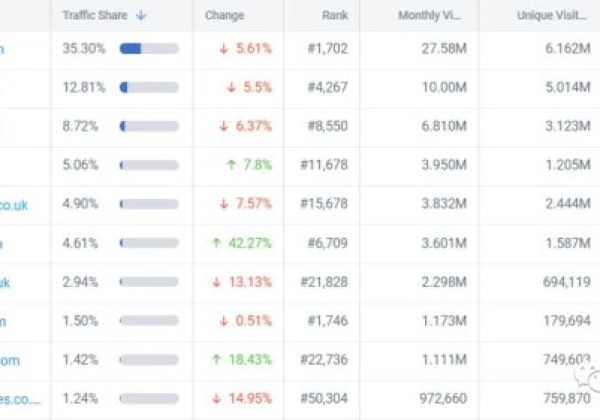Click the green up arrow beside 42.27%
Image resolution: width=600 pixels, height=420 pixels.
click(217, 243)
